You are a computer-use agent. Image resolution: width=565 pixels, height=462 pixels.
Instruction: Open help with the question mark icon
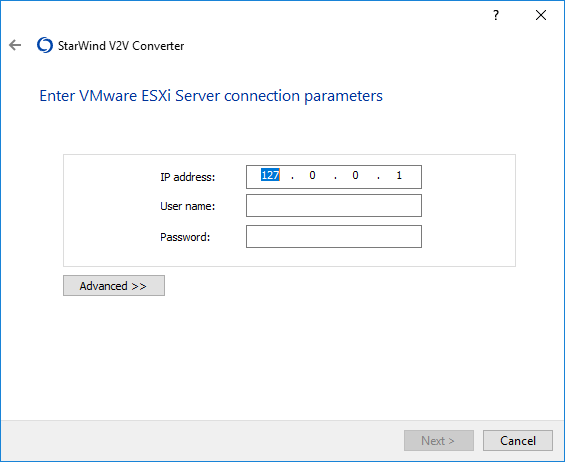click(496, 15)
